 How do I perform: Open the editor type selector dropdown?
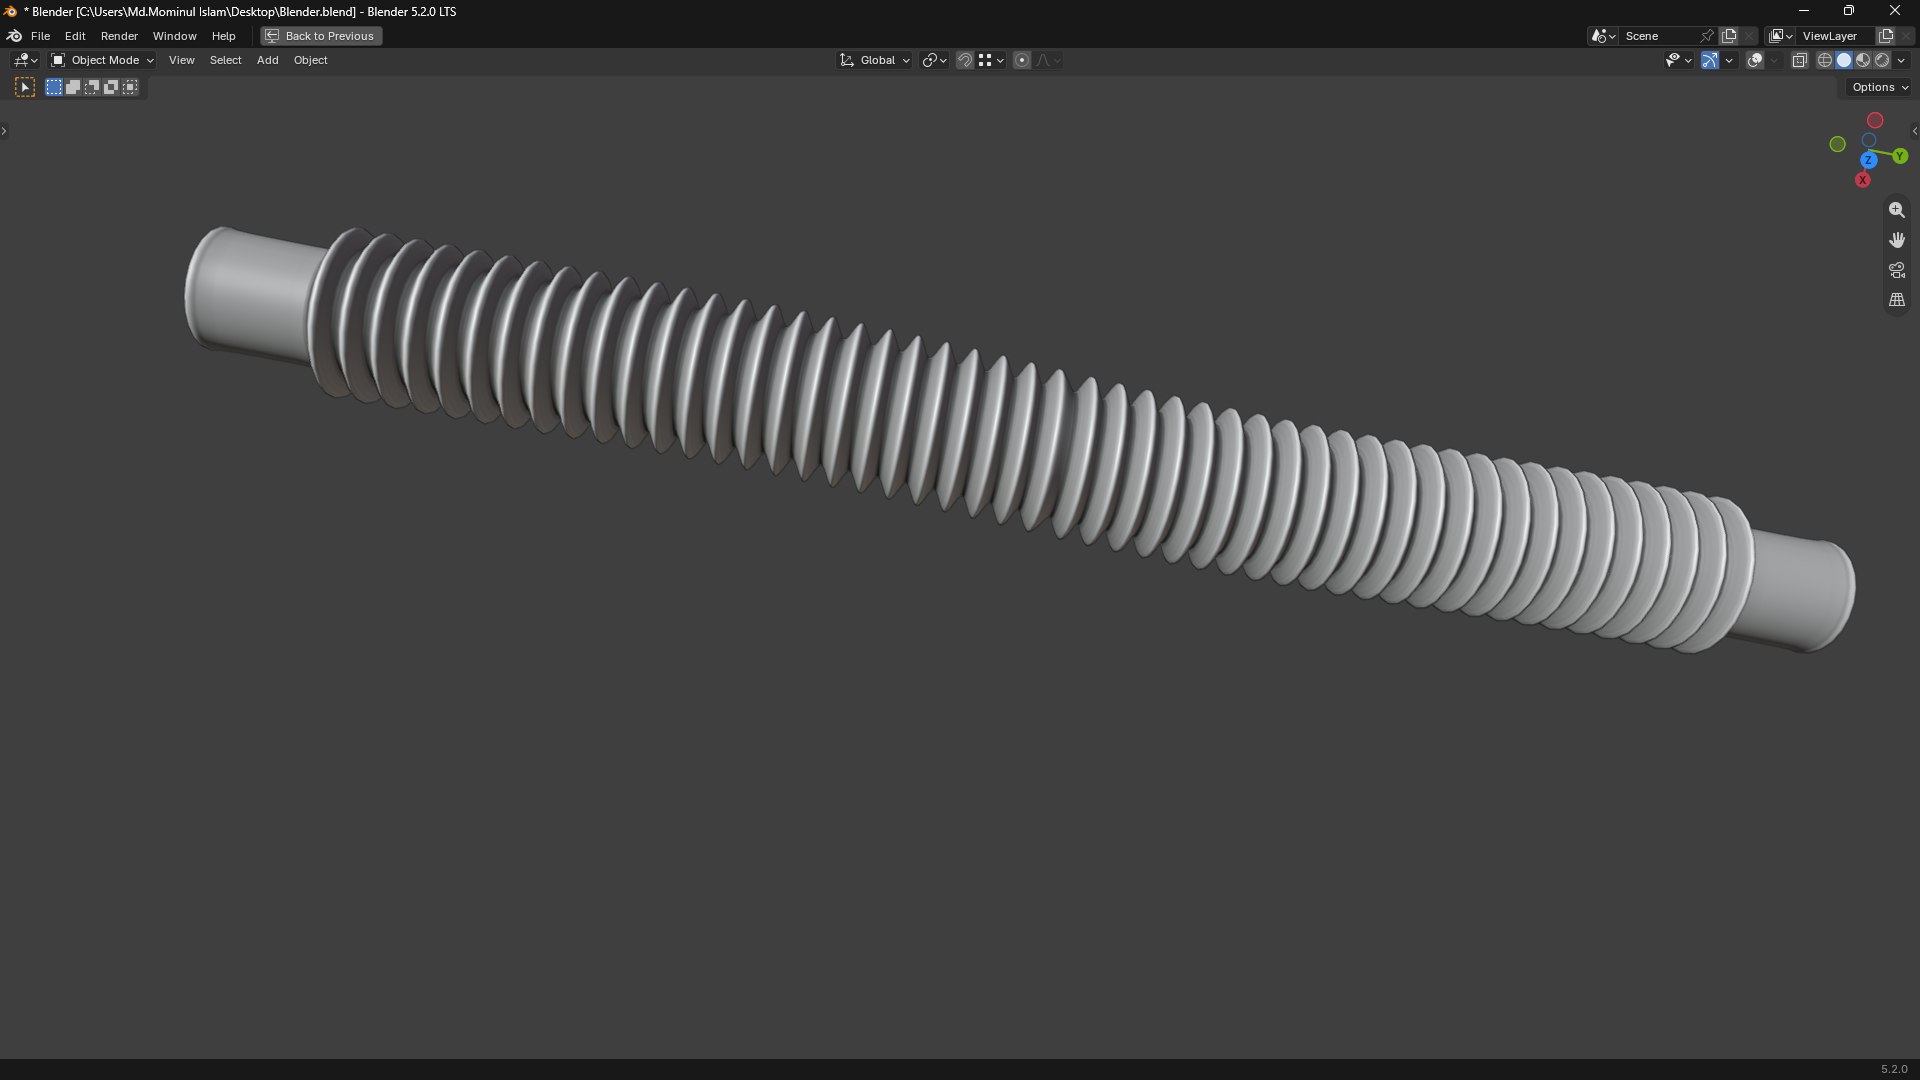25,60
